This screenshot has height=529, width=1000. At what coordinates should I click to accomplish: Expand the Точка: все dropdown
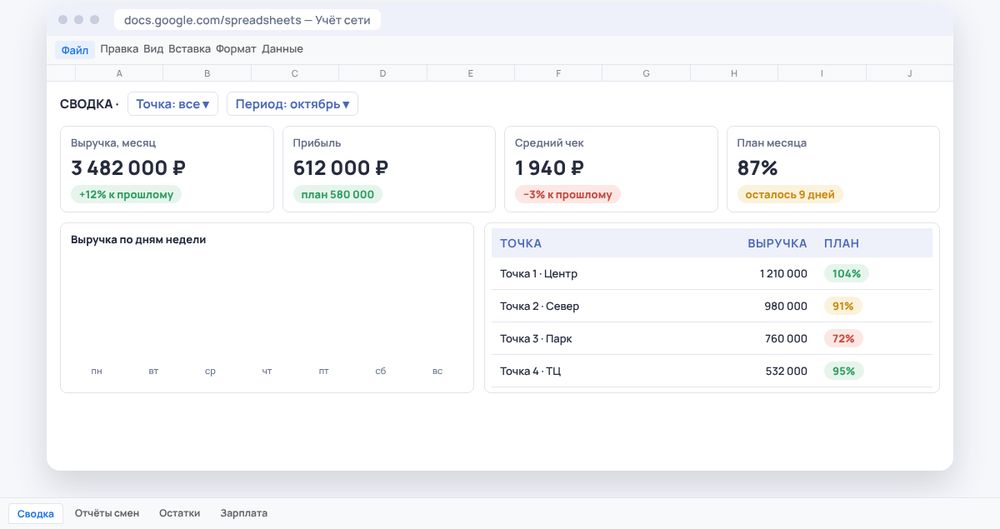[173, 104]
